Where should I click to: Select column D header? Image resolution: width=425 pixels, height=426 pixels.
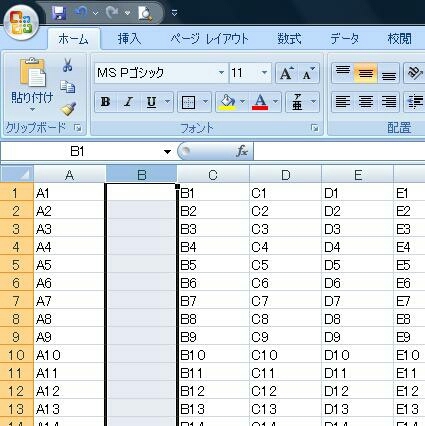286,174
